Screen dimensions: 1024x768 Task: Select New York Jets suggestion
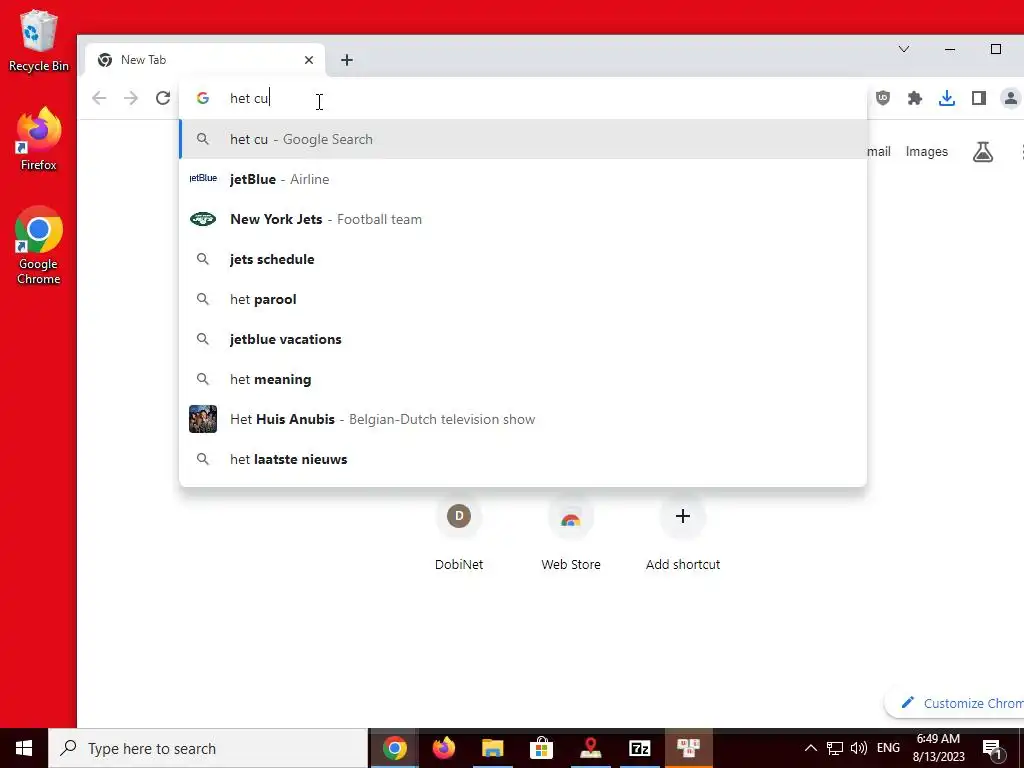(x=523, y=219)
